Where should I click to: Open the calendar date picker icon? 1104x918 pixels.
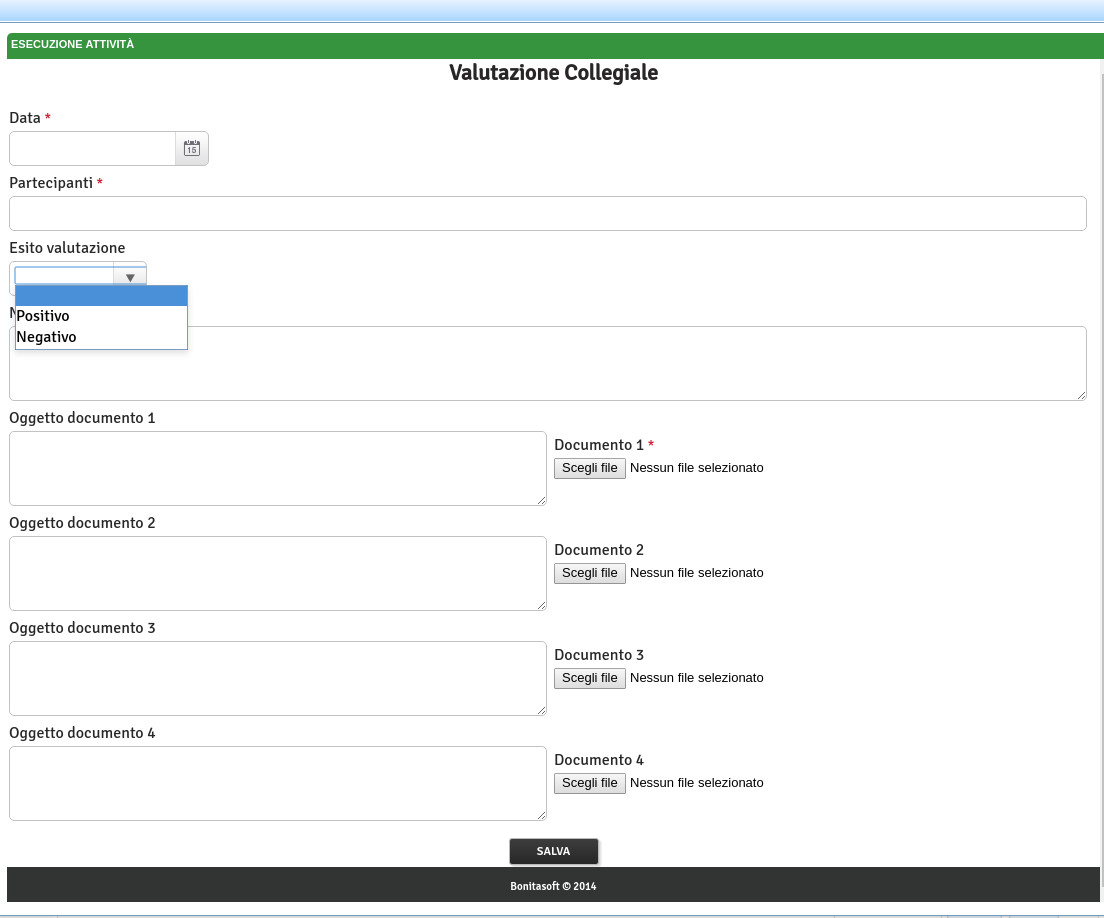(x=191, y=148)
